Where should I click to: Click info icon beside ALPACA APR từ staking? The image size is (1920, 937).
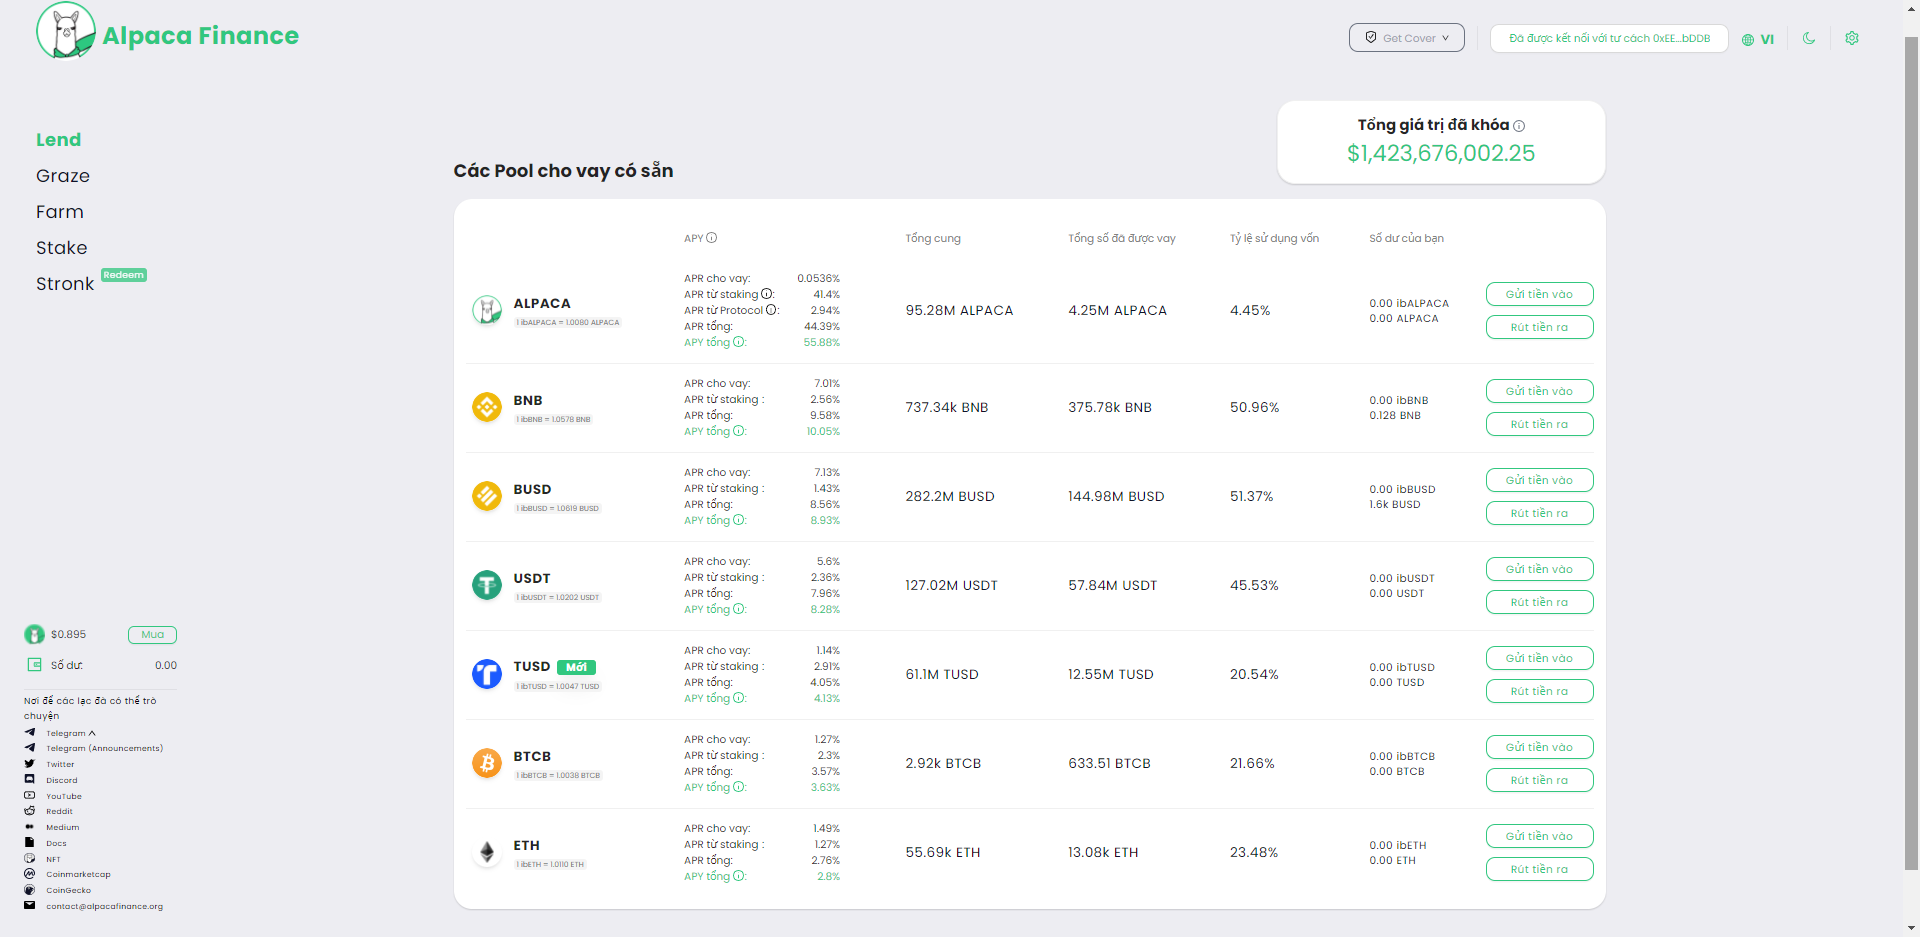[x=767, y=294]
